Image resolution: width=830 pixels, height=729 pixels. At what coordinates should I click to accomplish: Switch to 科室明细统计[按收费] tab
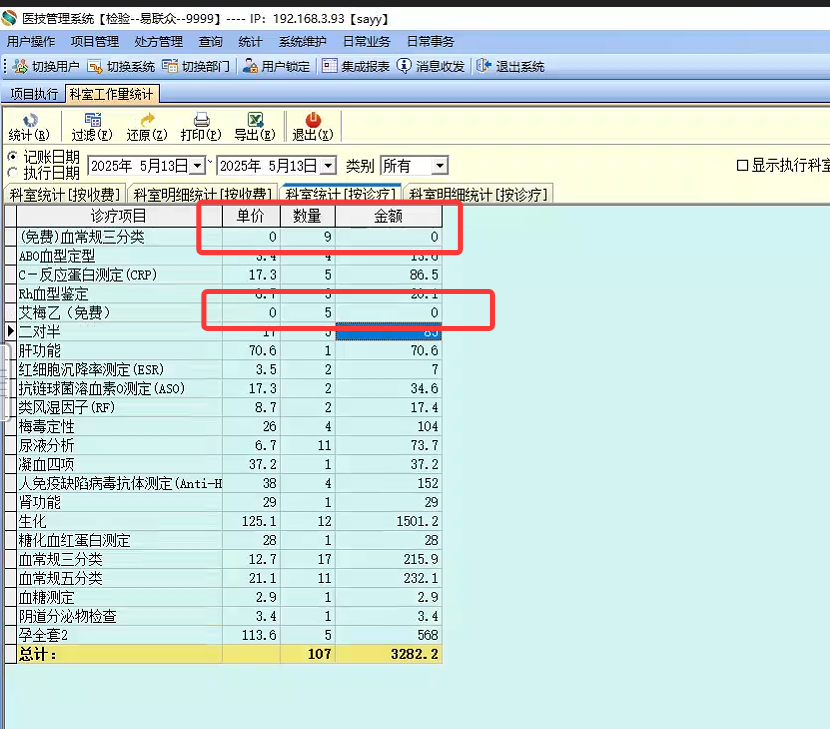pyautogui.click(x=202, y=195)
